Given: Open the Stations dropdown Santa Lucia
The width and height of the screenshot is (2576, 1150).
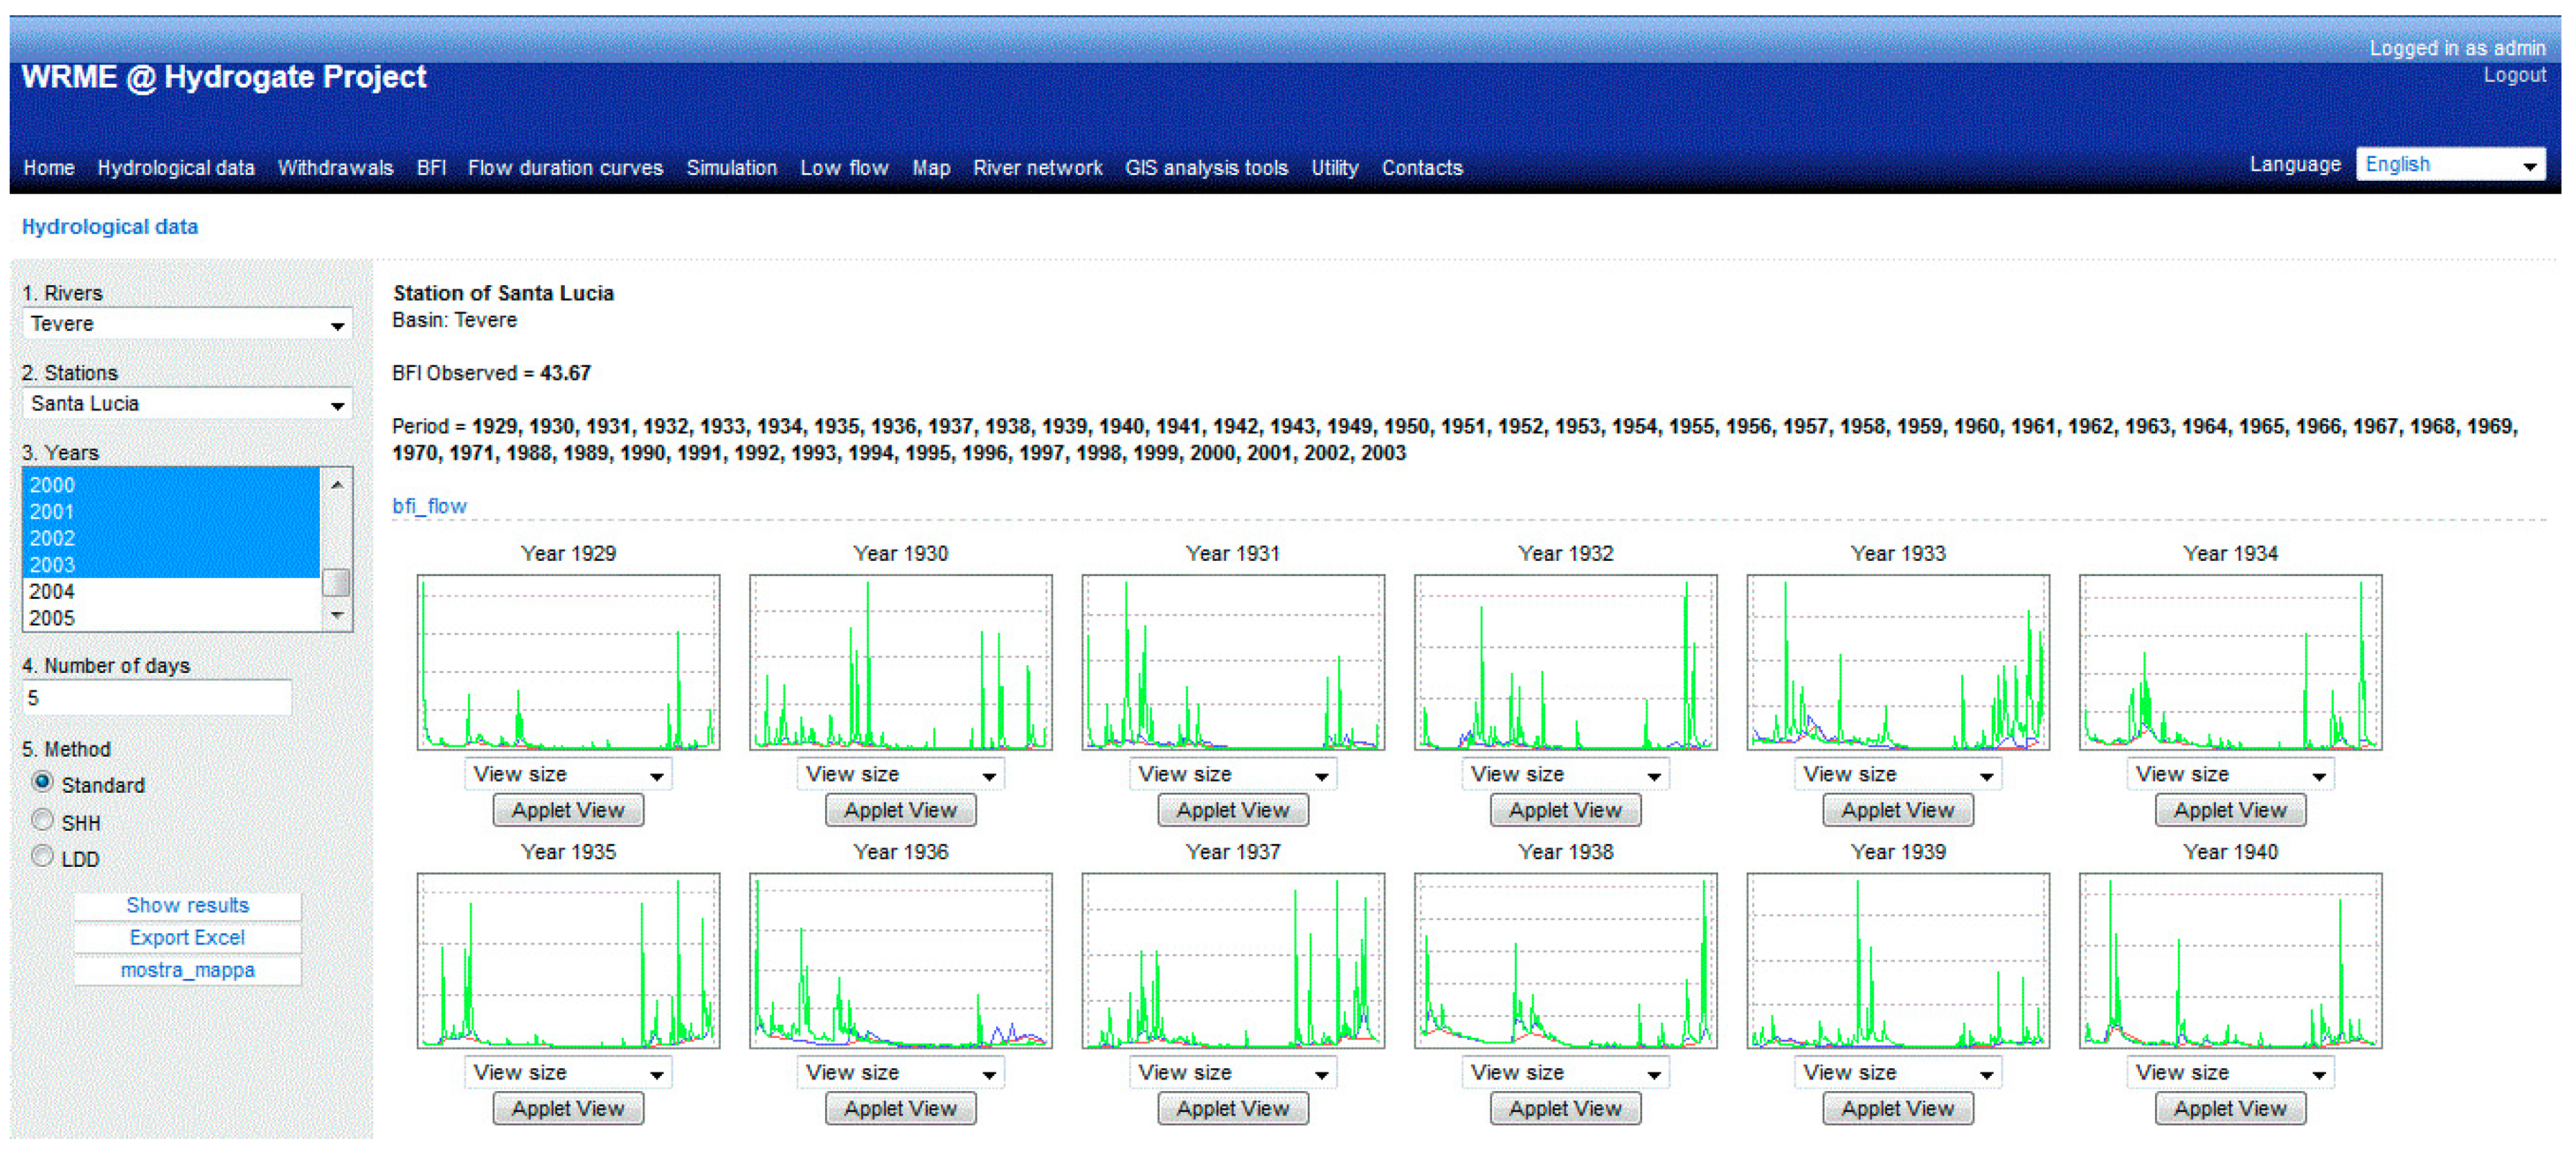Looking at the screenshot, I should pyautogui.click(x=187, y=404).
